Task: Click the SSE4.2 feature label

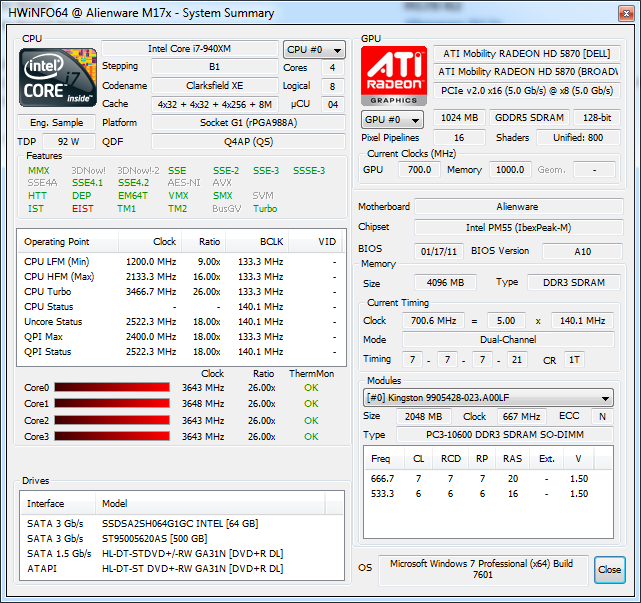Action: pyautogui.click(x=134, y=183)
